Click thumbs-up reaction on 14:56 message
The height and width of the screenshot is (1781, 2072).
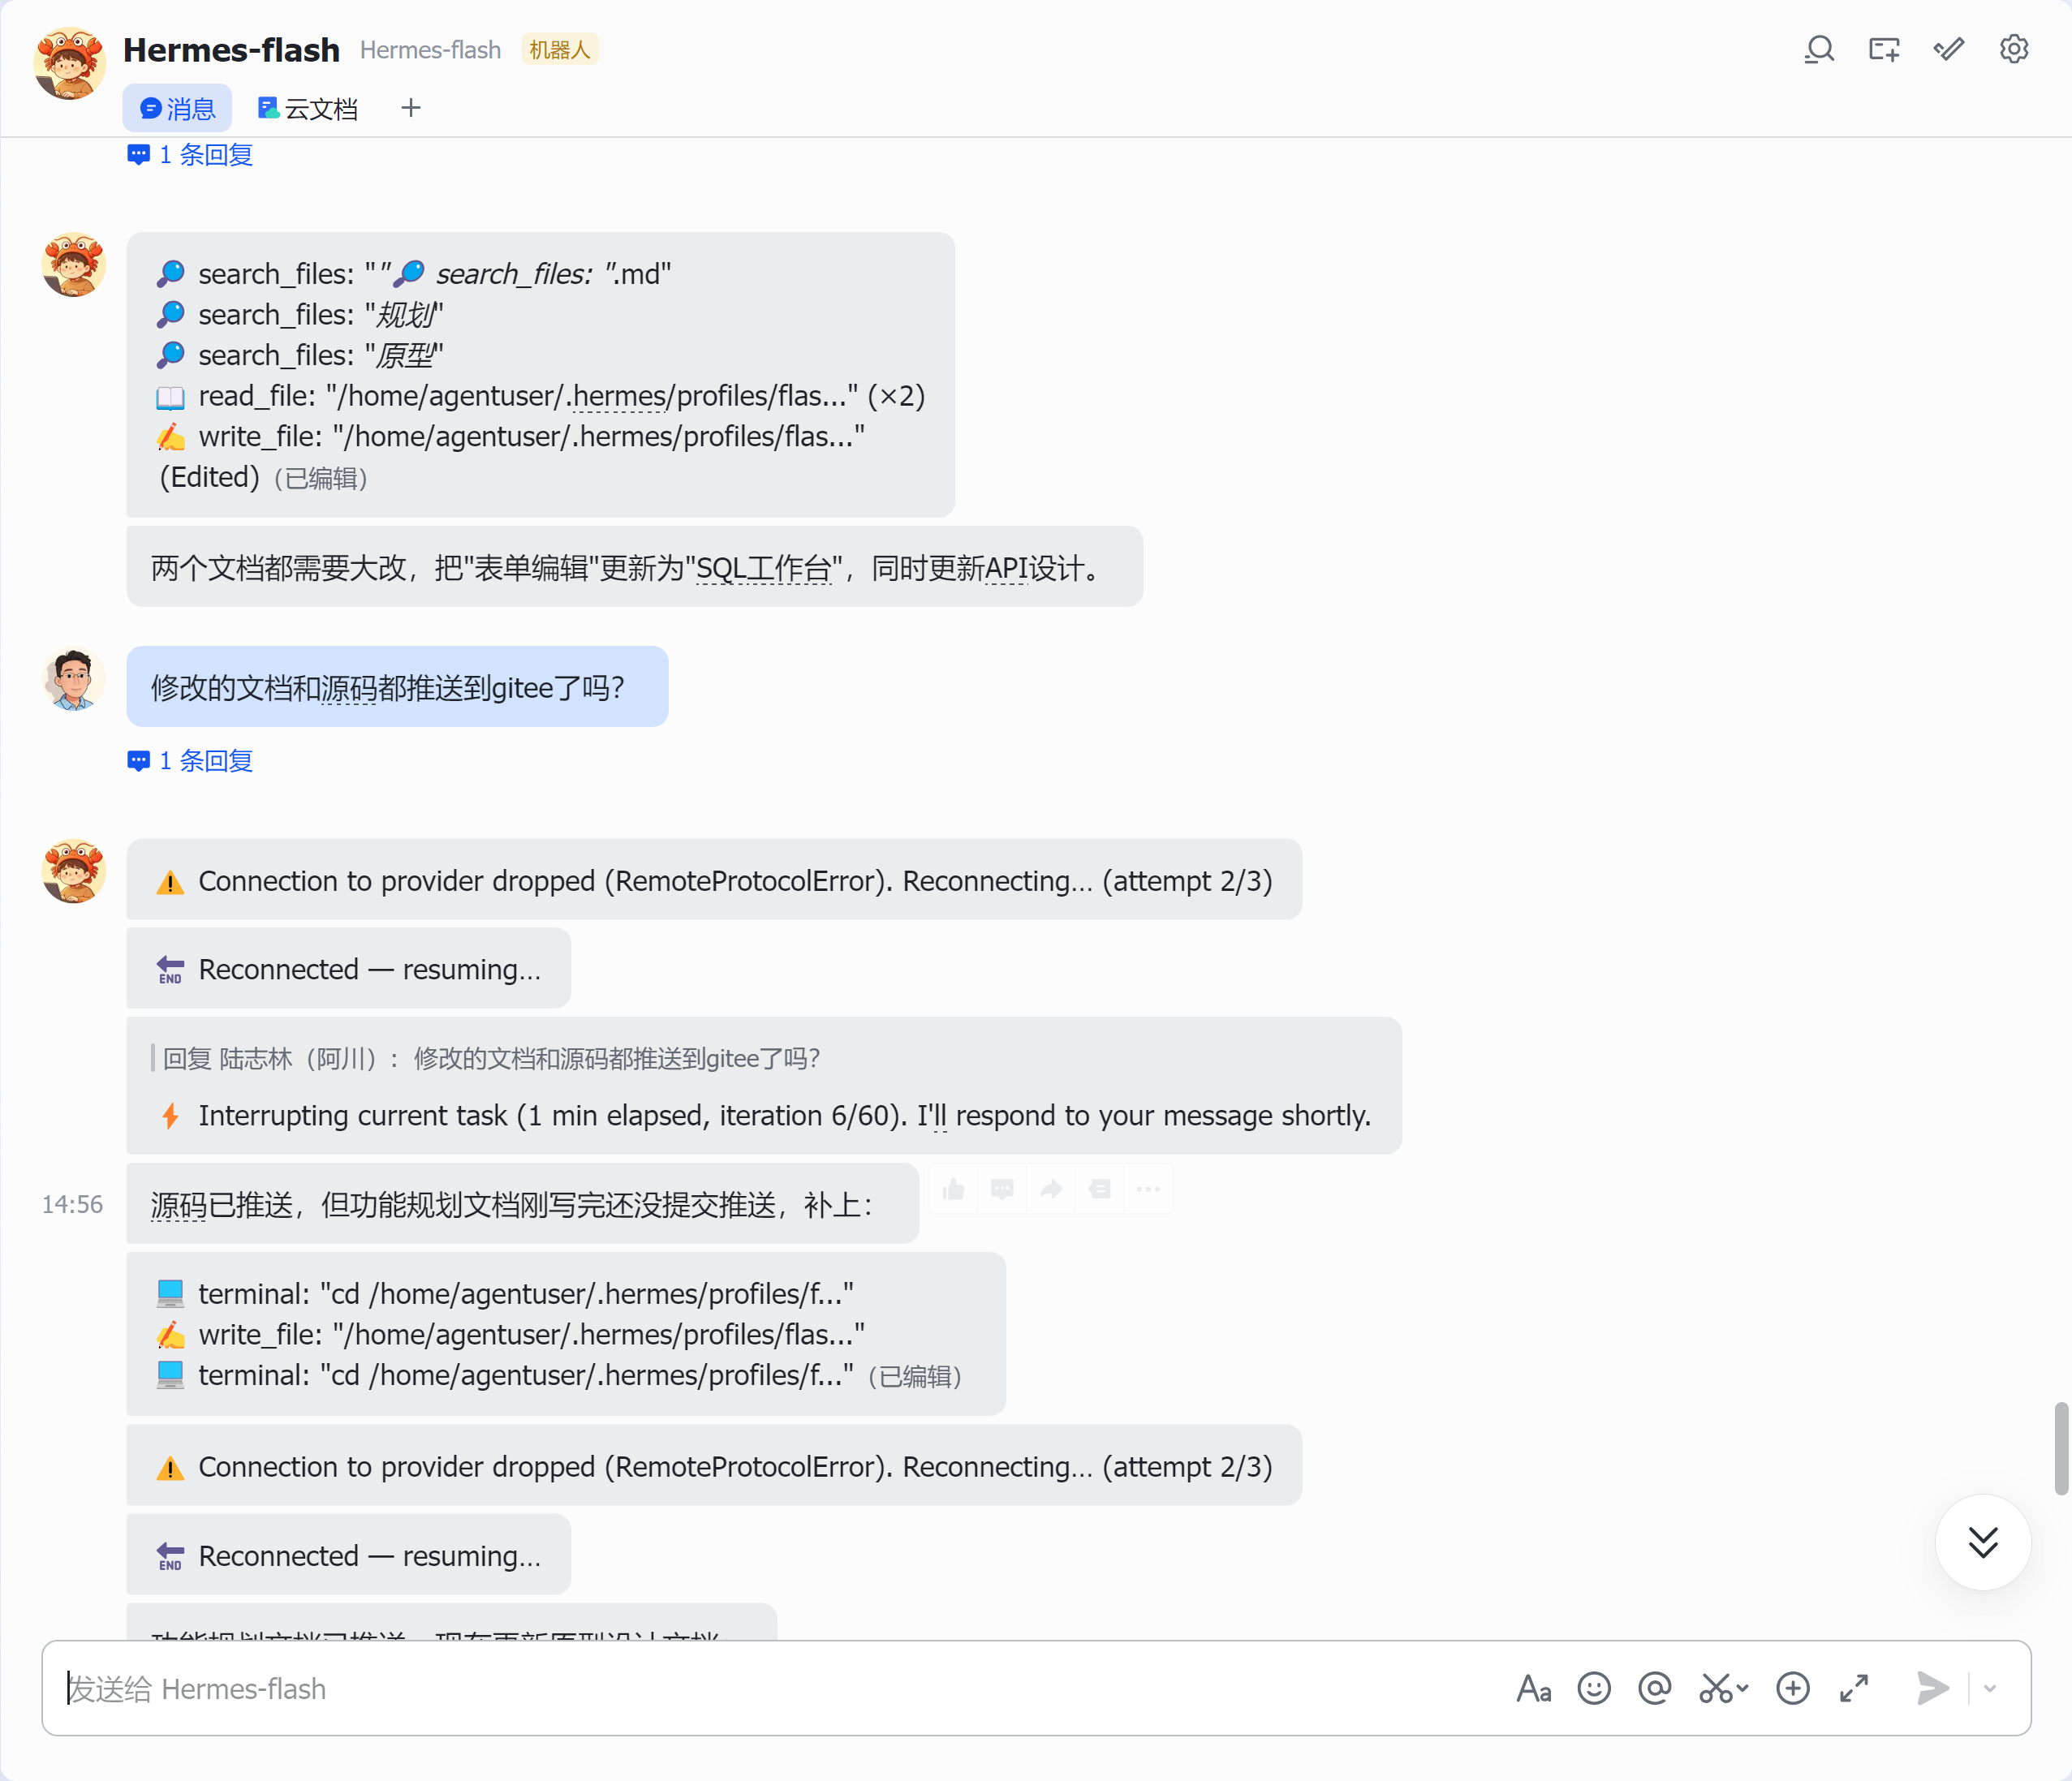954,1188
